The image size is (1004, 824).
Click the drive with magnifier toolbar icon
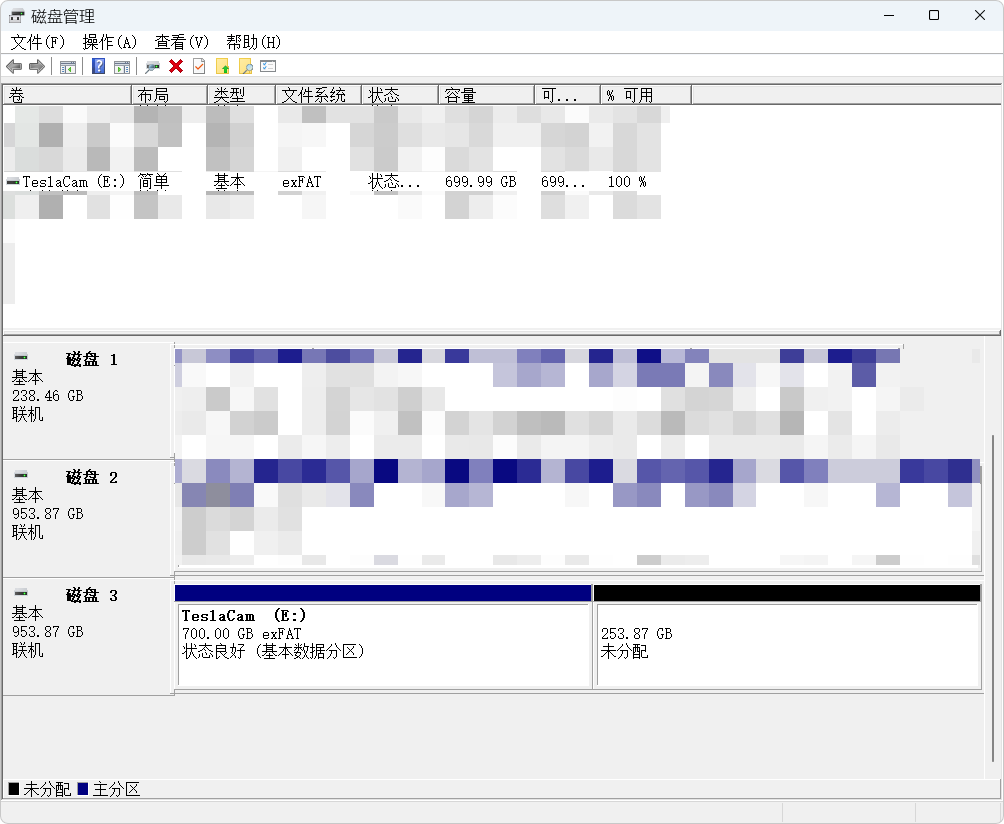point(152,67)
